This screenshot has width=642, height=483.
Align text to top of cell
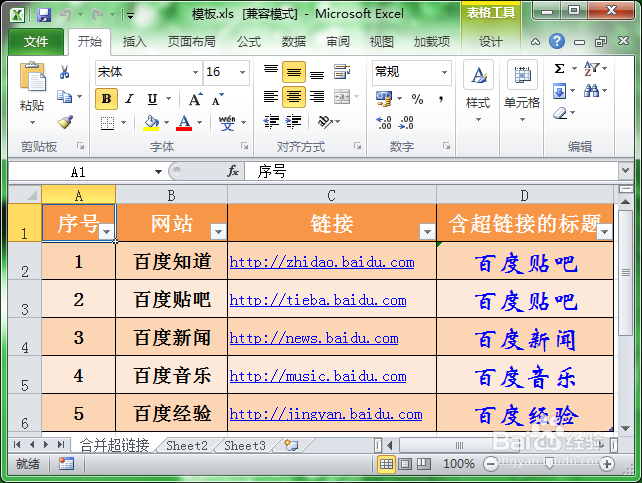coord(271,72)
